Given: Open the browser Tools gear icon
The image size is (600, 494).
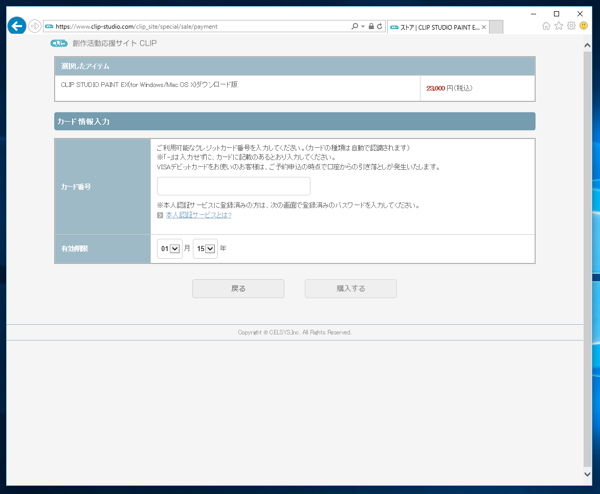Looking at the screenshot, I should (x=571, y=26).
